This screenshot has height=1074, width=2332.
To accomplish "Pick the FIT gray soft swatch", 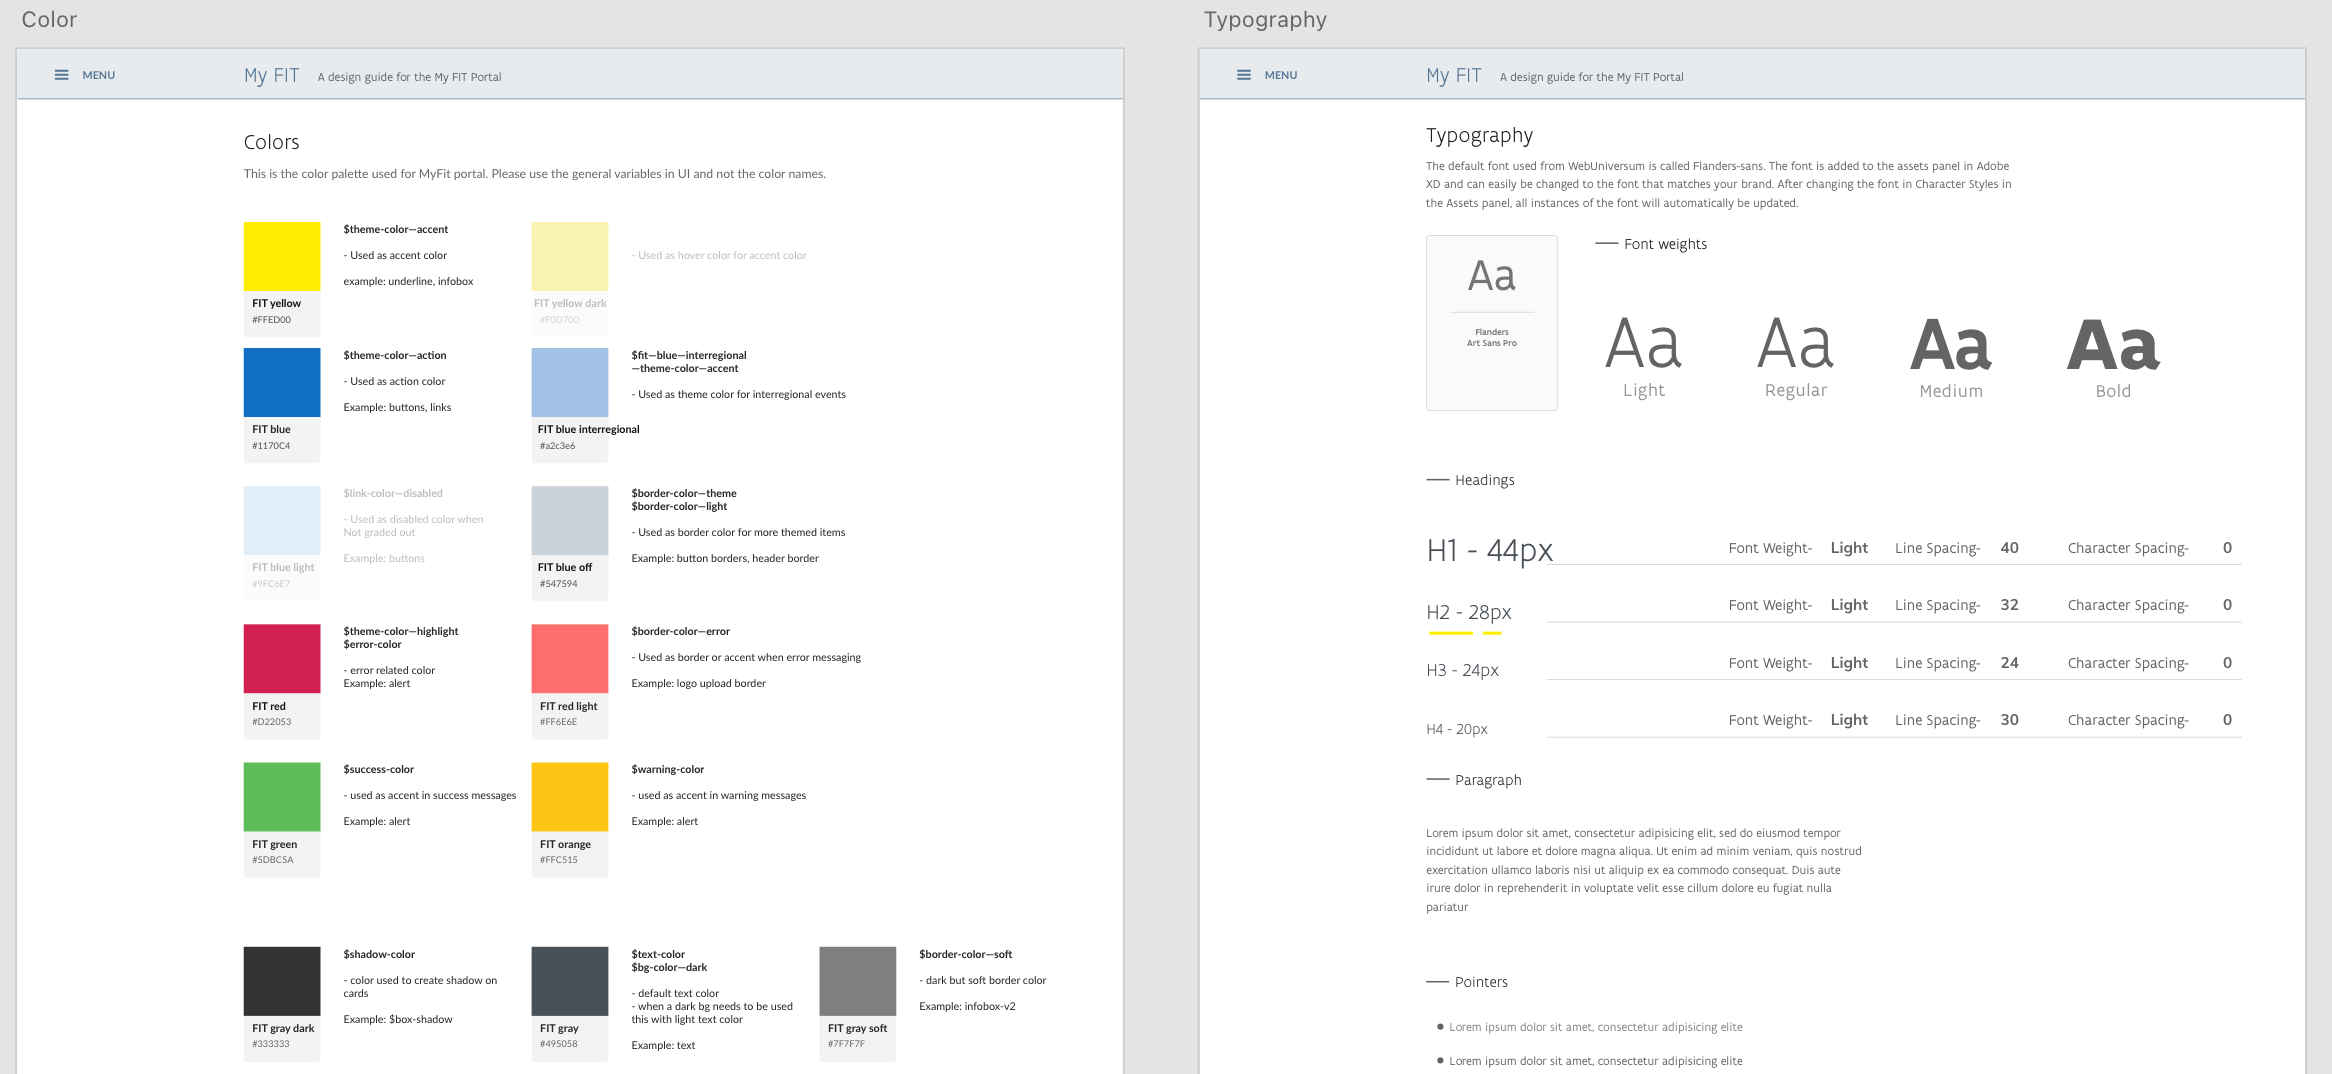I will [x=858, y=981].
